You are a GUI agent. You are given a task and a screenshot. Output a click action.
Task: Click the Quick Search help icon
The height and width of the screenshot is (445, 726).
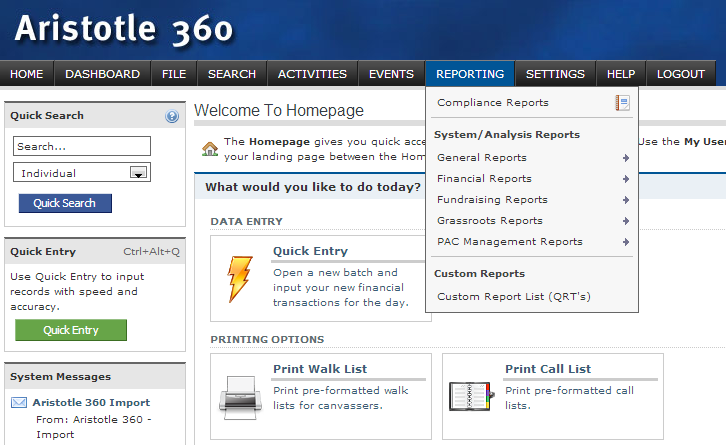tap(172, 116)
